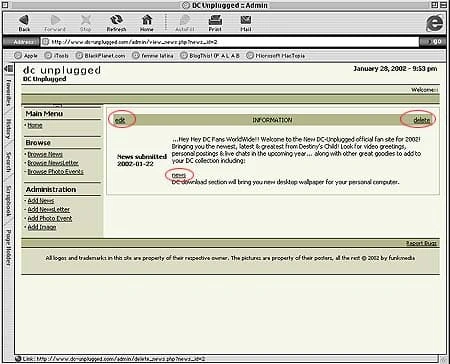Open the femme latina favorites link
The height and width of the screenshot is (364, 450).
[153, 56]
